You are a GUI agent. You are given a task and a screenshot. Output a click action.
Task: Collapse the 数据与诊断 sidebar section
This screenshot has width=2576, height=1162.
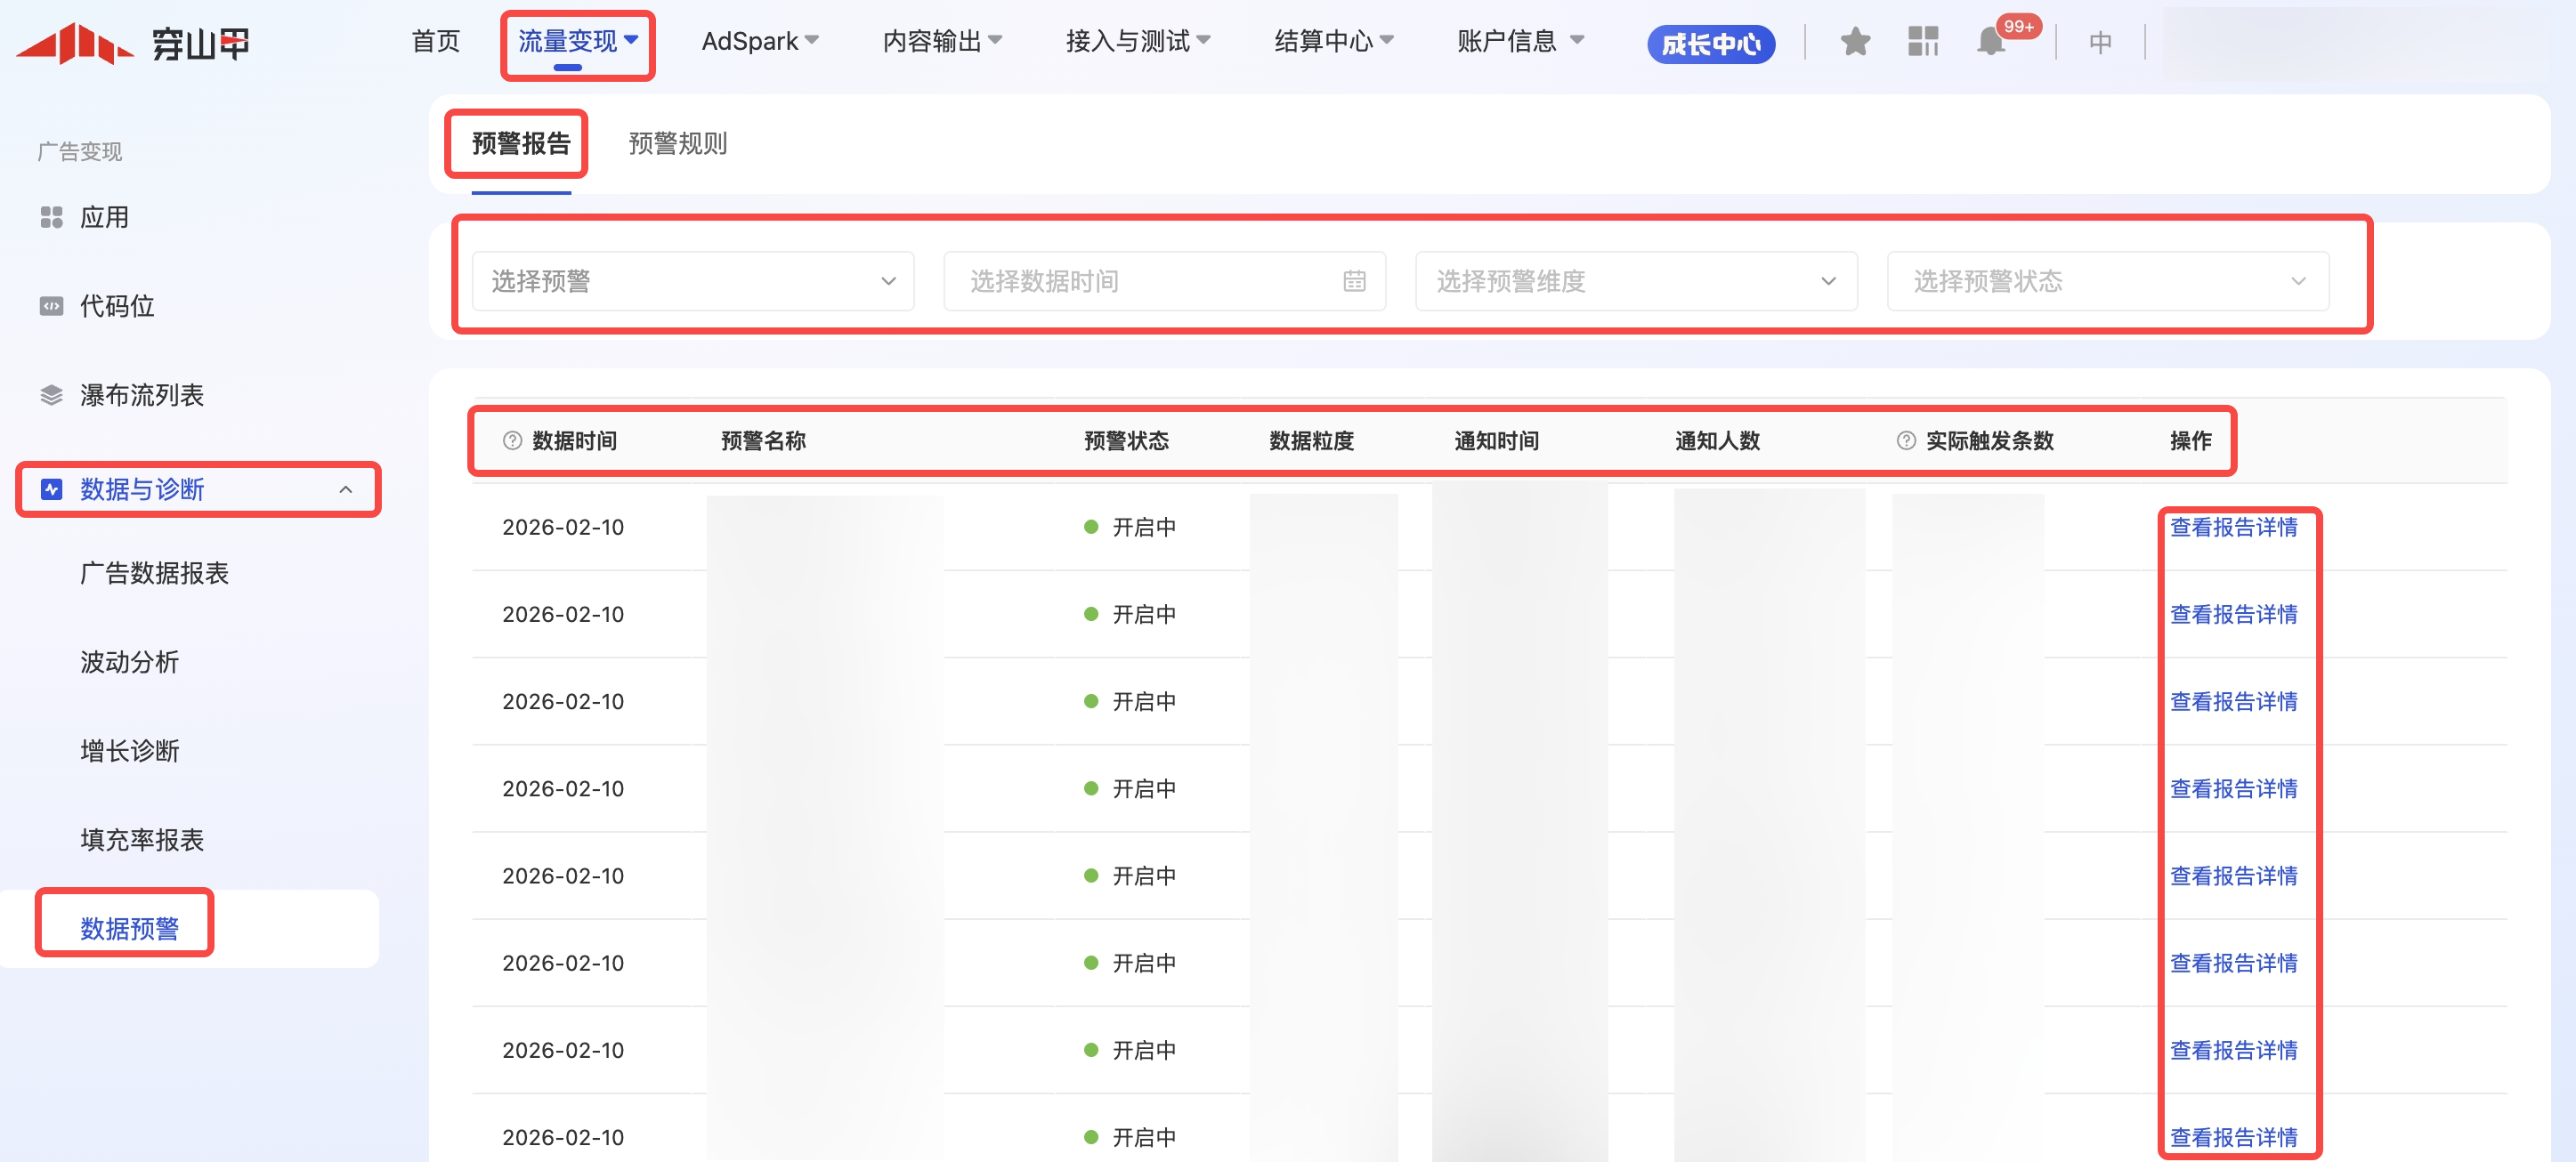coord(345,489)
